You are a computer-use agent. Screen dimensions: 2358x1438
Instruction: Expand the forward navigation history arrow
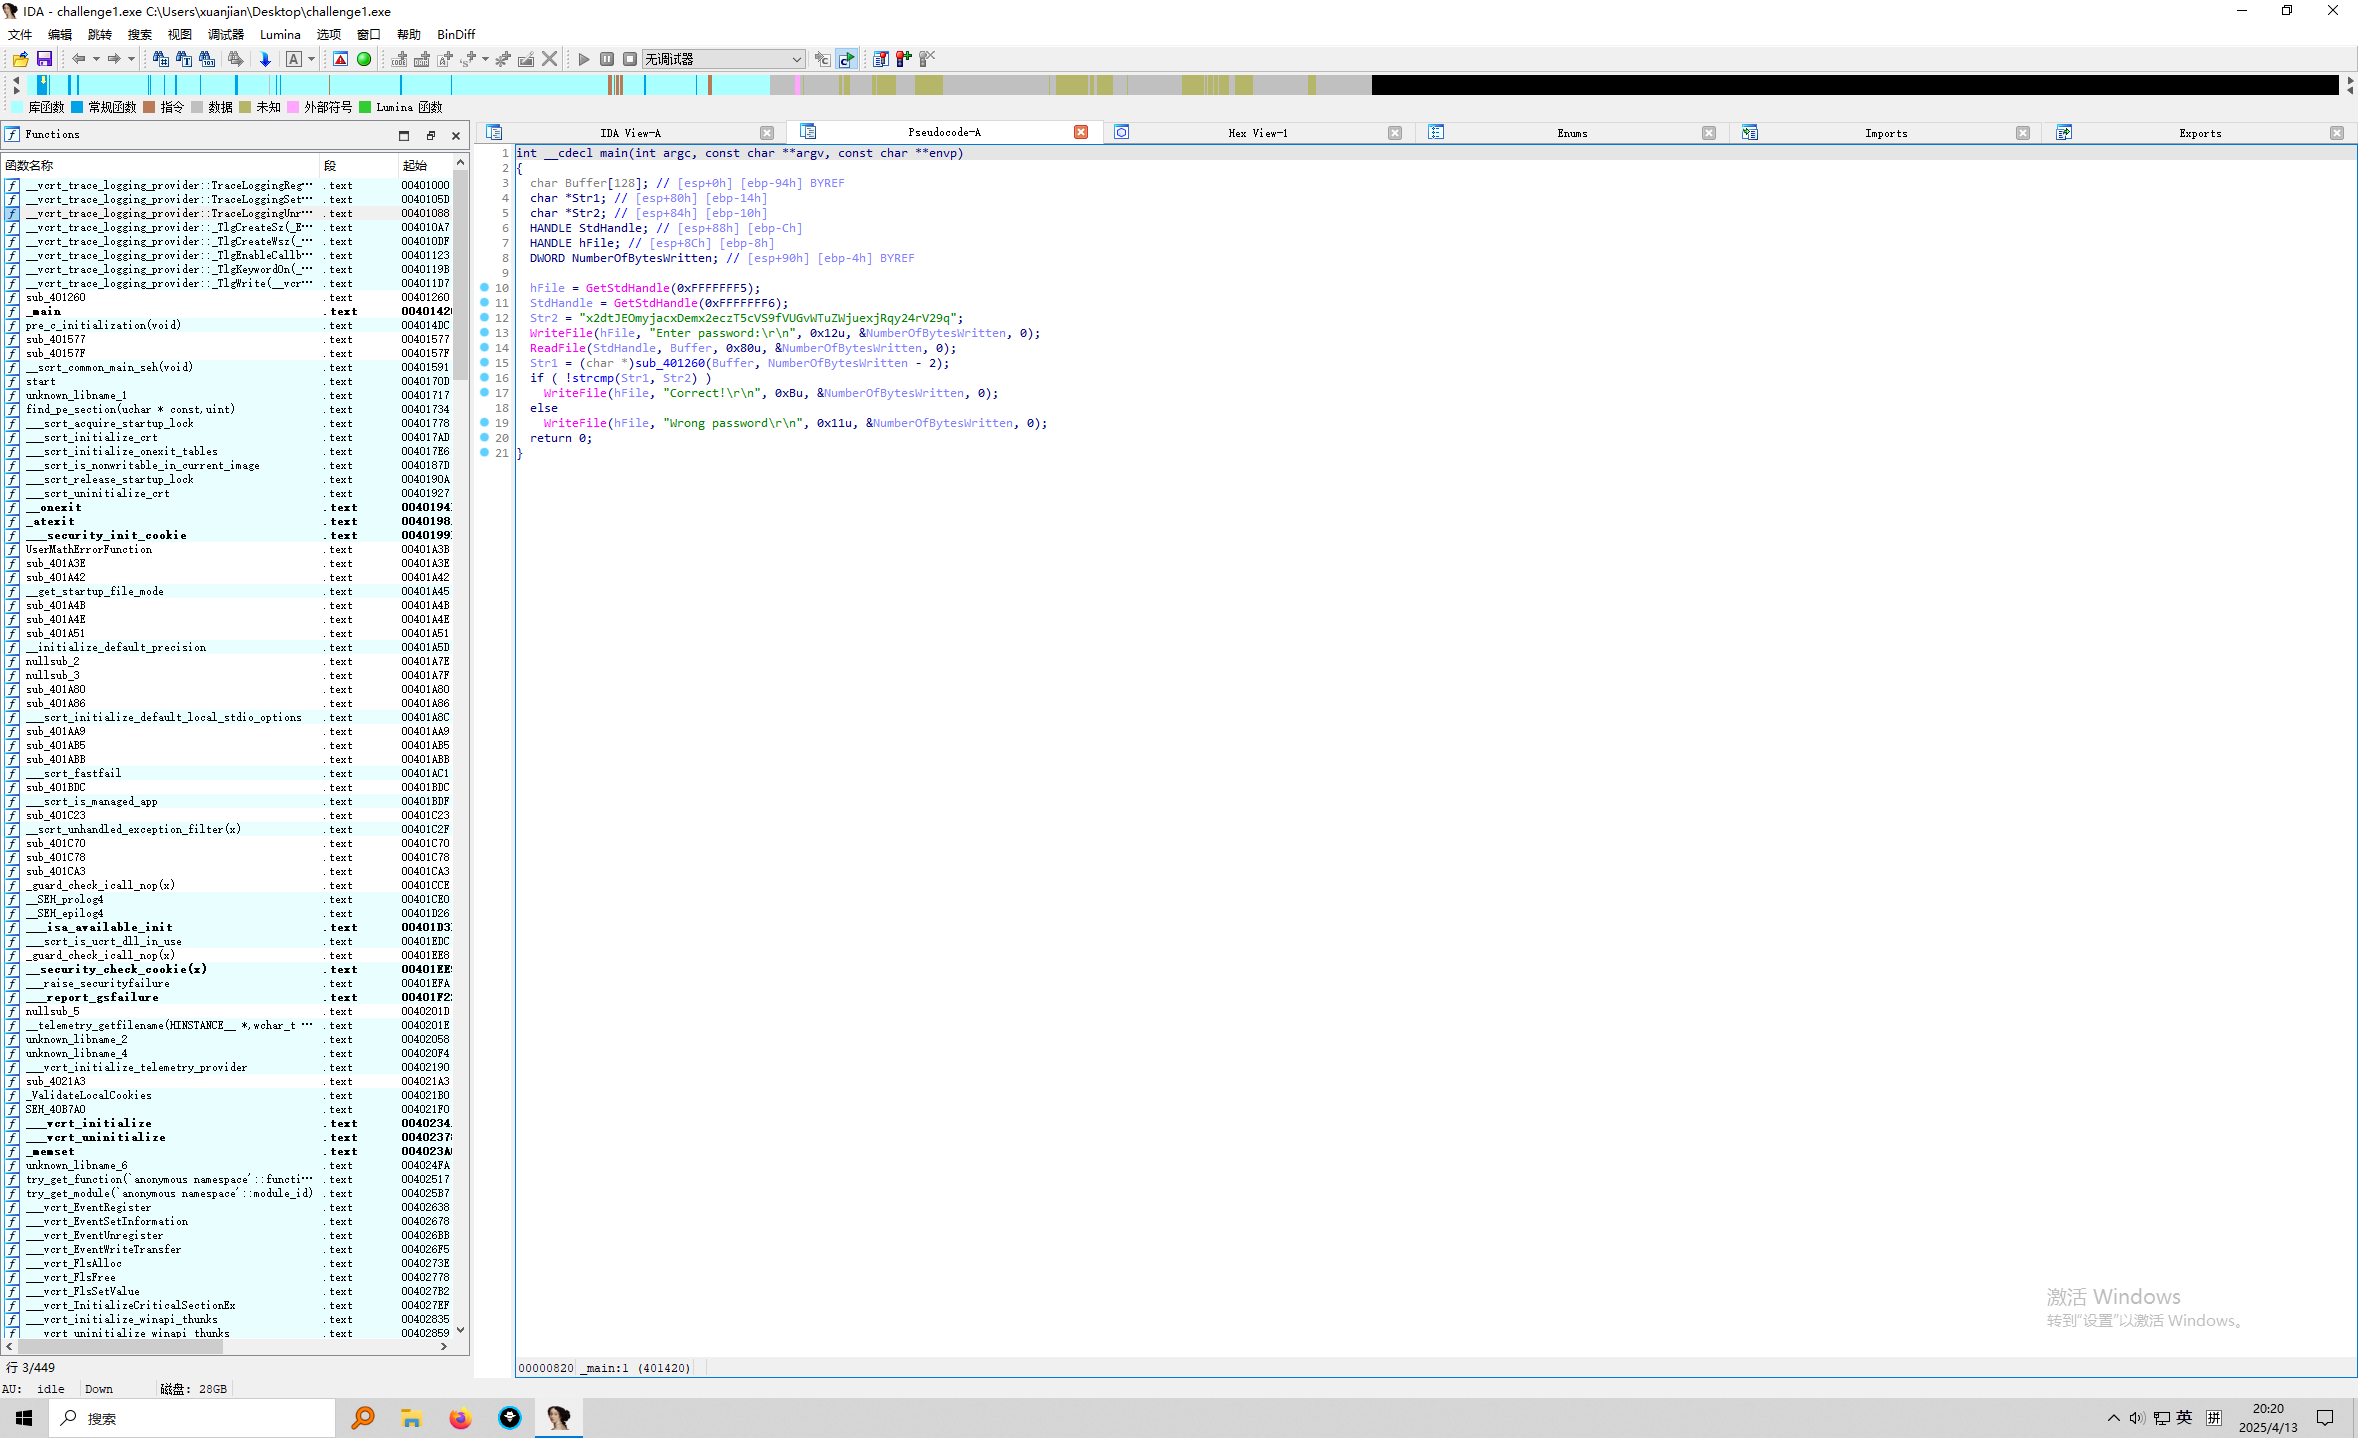[131, 59]
